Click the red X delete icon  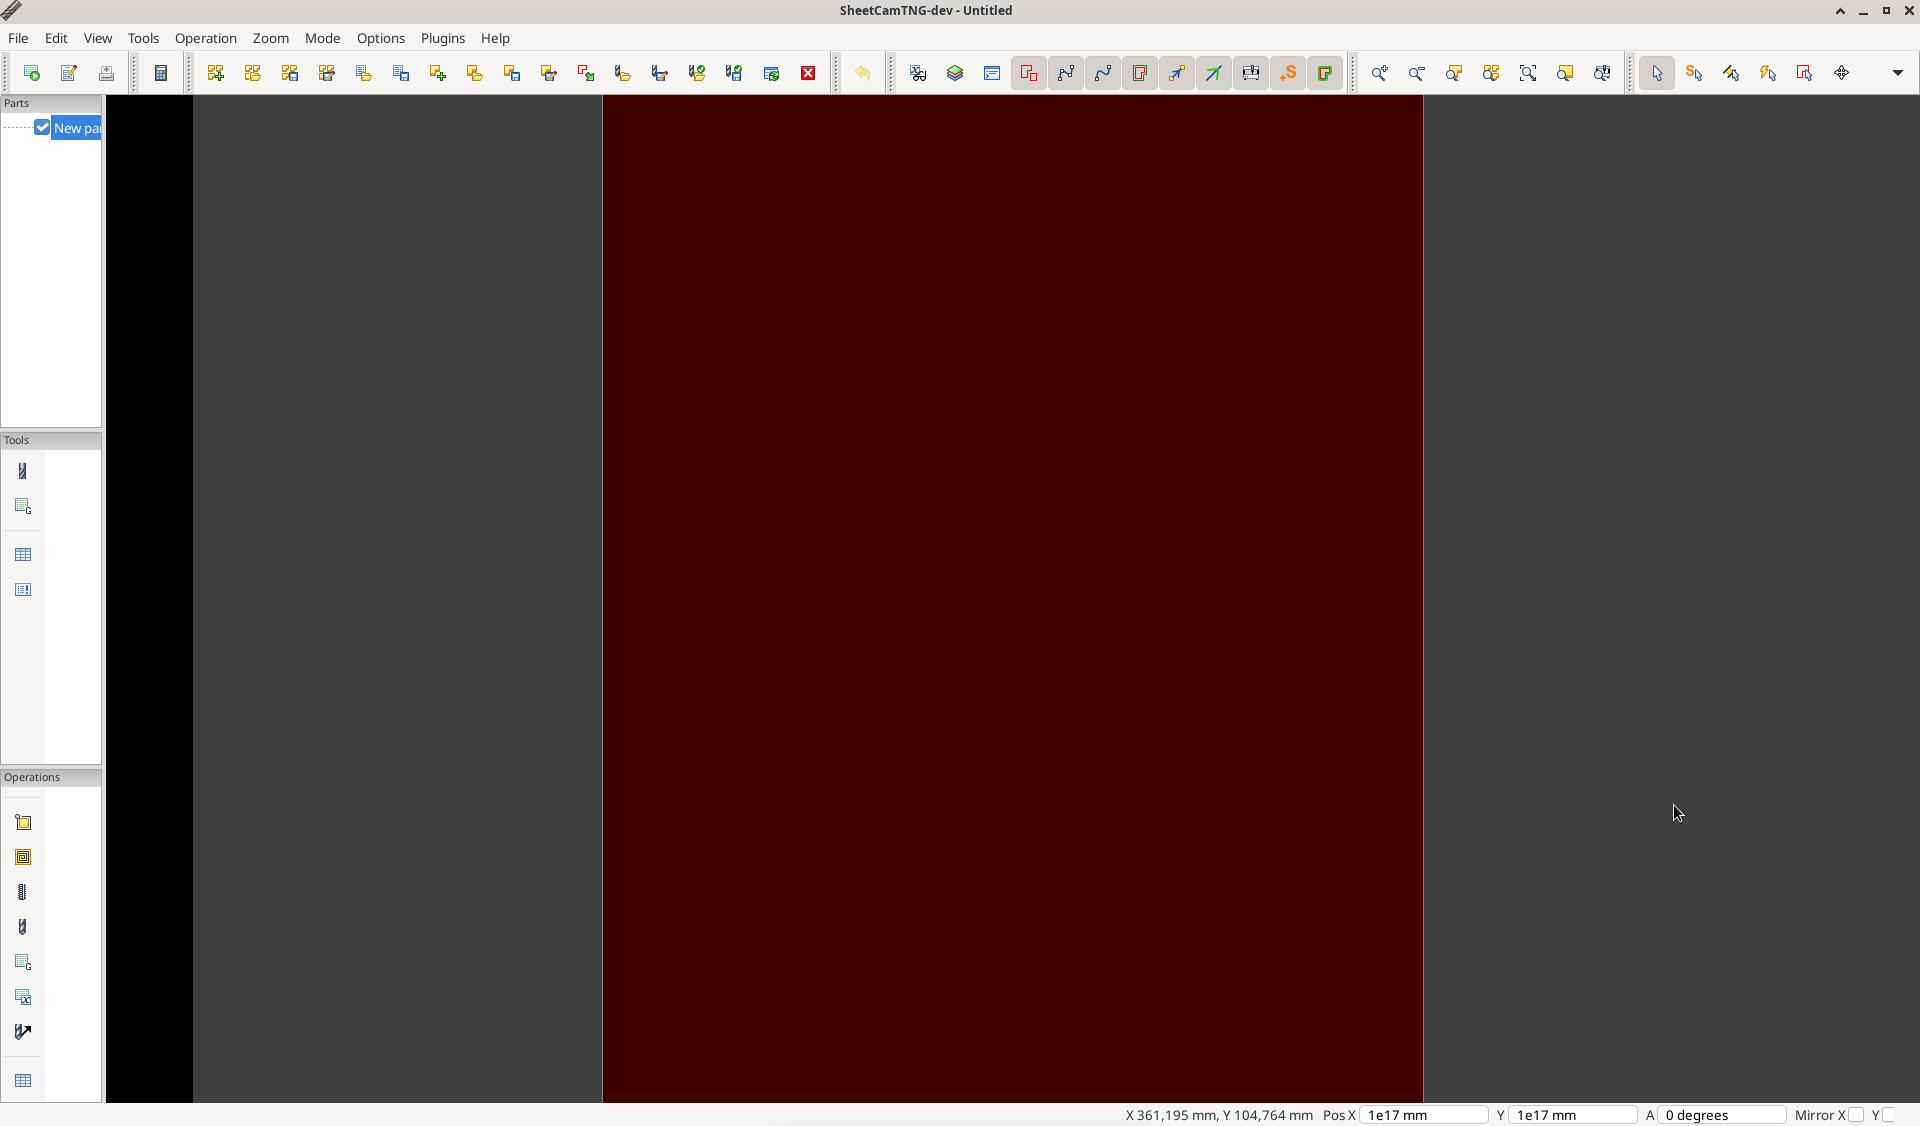click(x=808, y=73)
